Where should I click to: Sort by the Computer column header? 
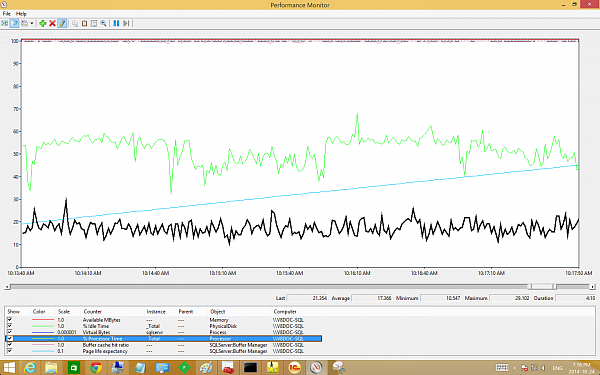(296, 311)
